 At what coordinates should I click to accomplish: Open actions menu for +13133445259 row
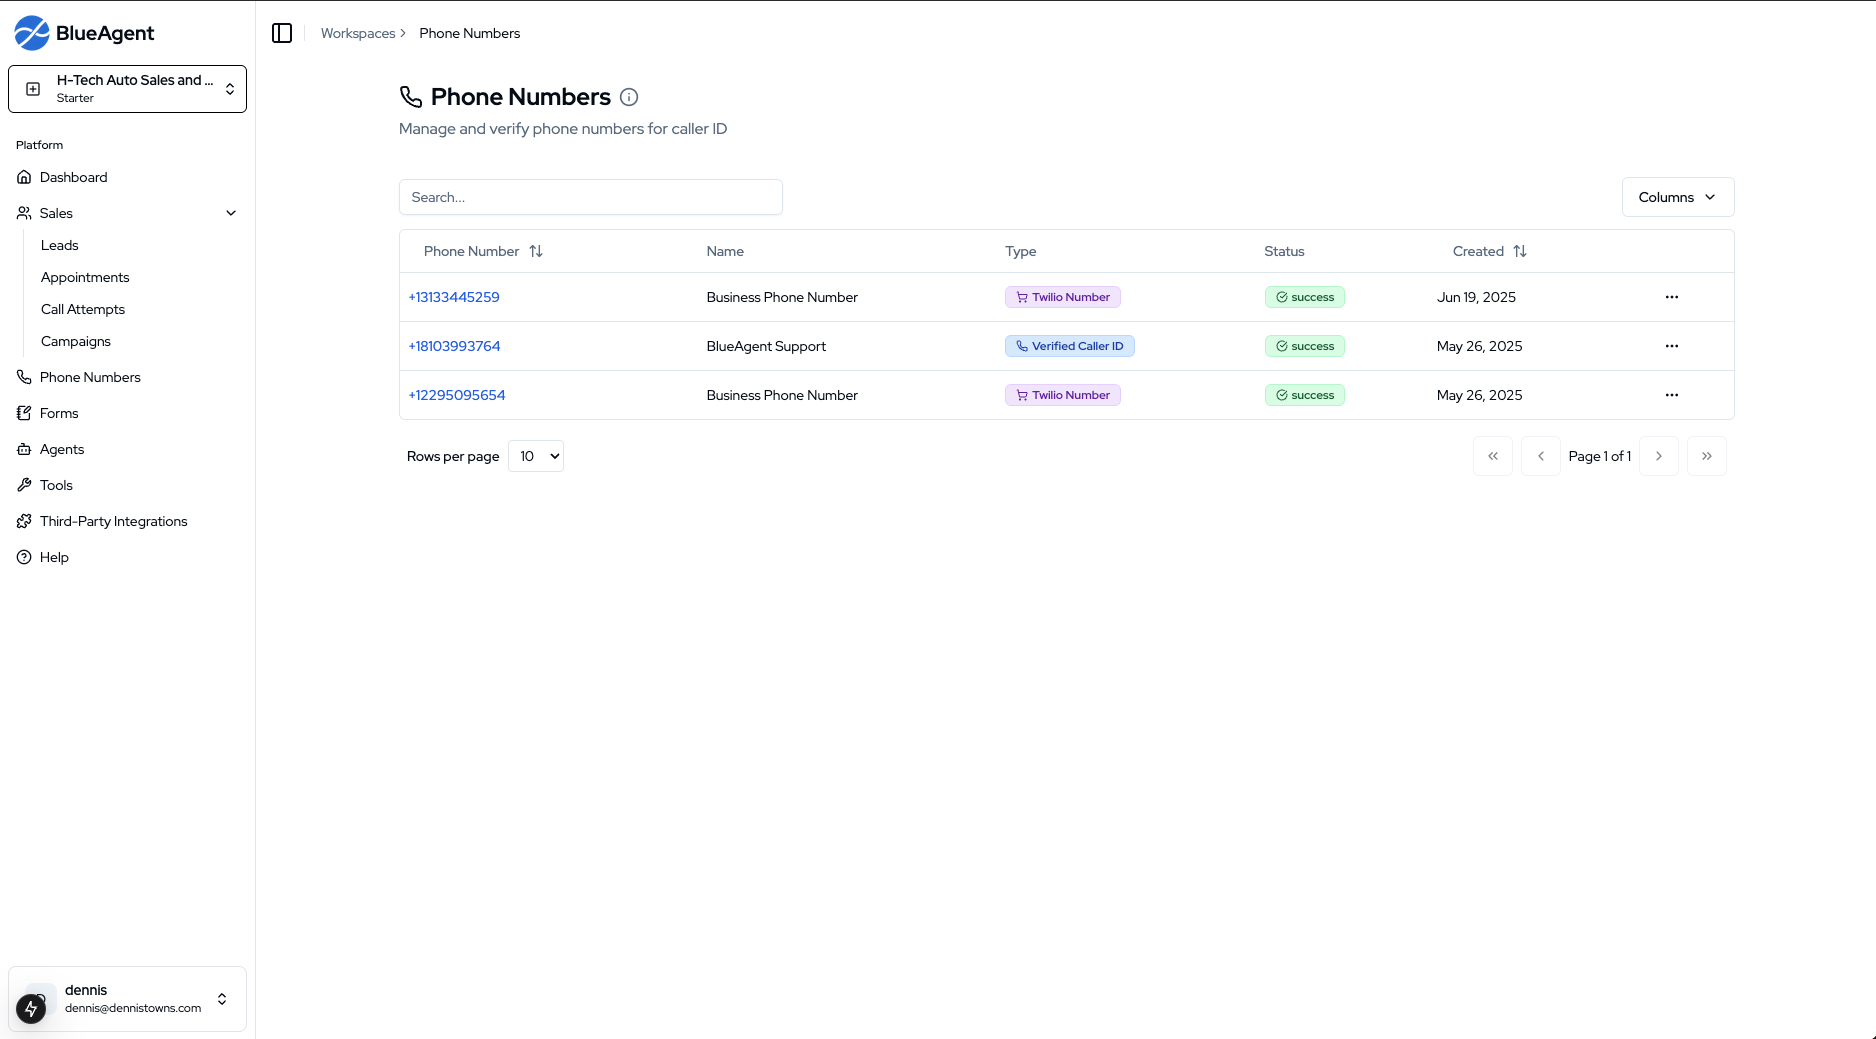tap(1672, 297)
